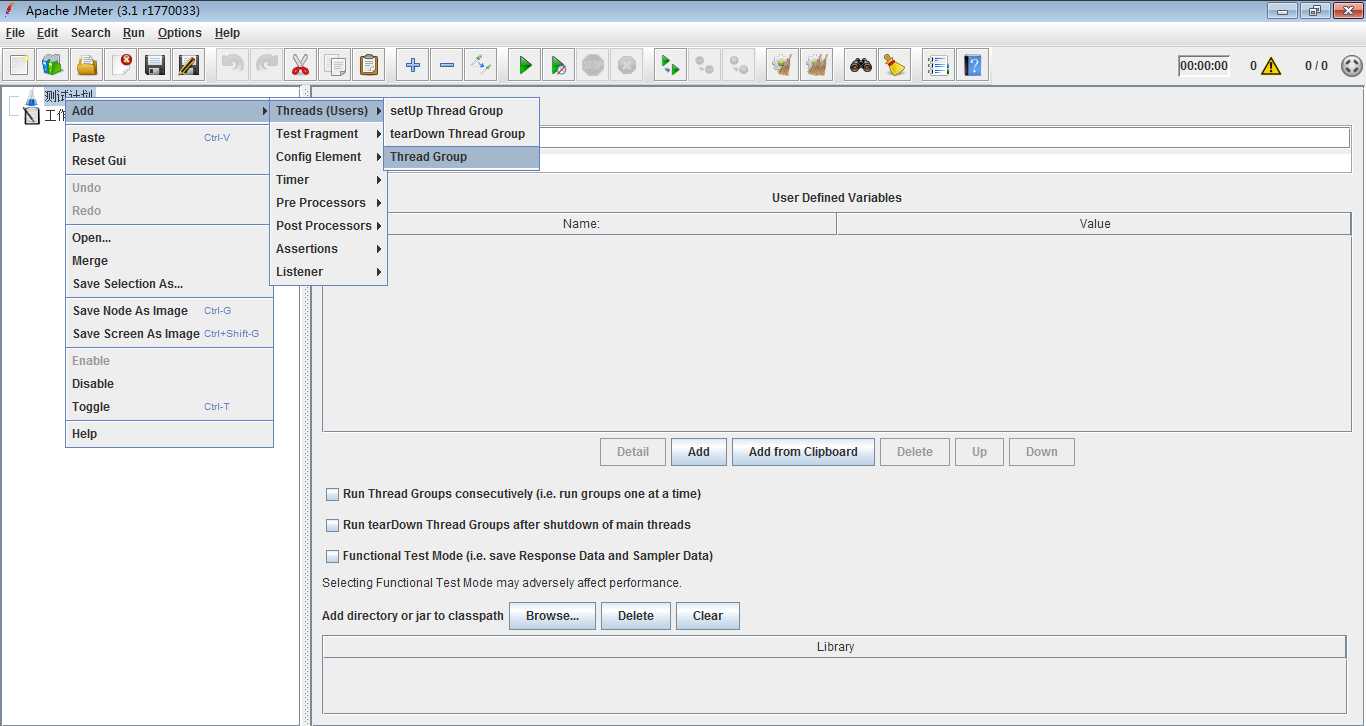Open the Templates toolbar icon
Viewport: 1366px width, 726px height.
(x=53, y=65)
